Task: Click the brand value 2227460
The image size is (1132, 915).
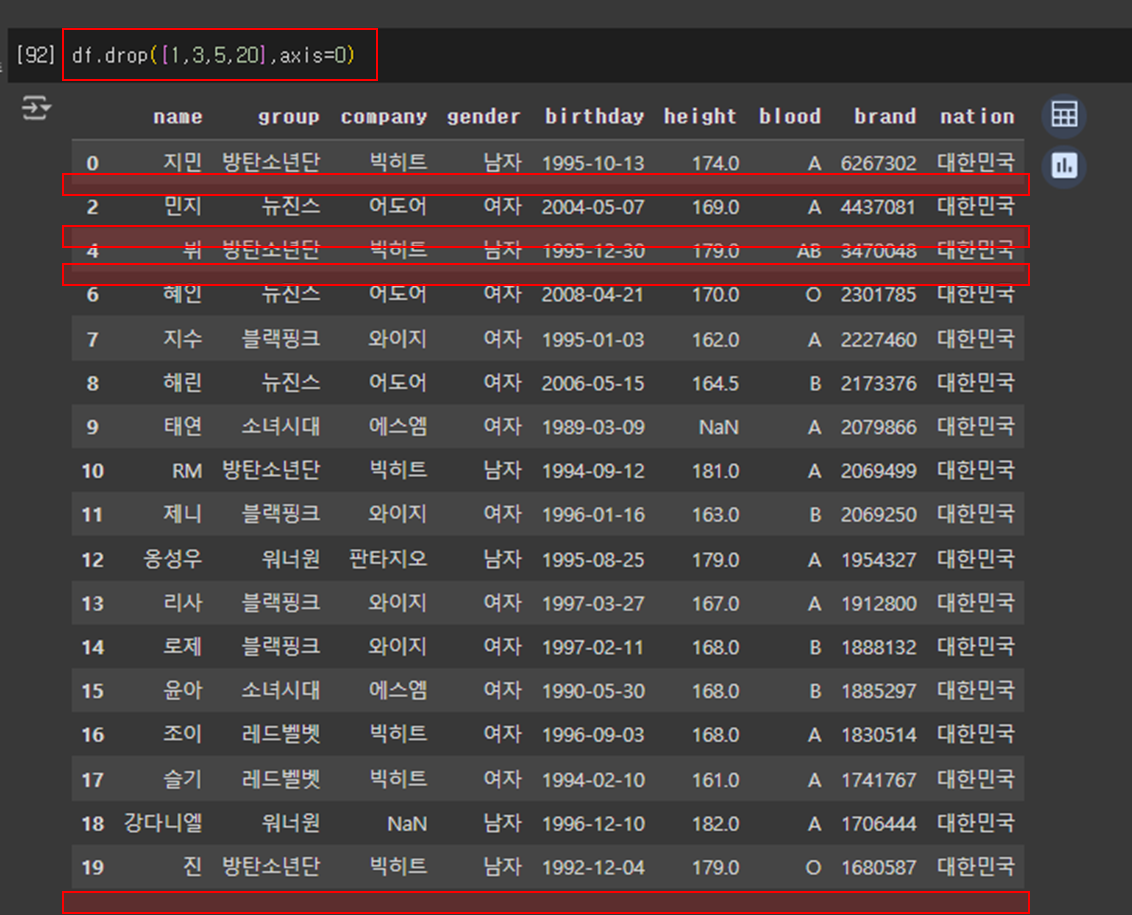Action: click(x=879, y=339)
